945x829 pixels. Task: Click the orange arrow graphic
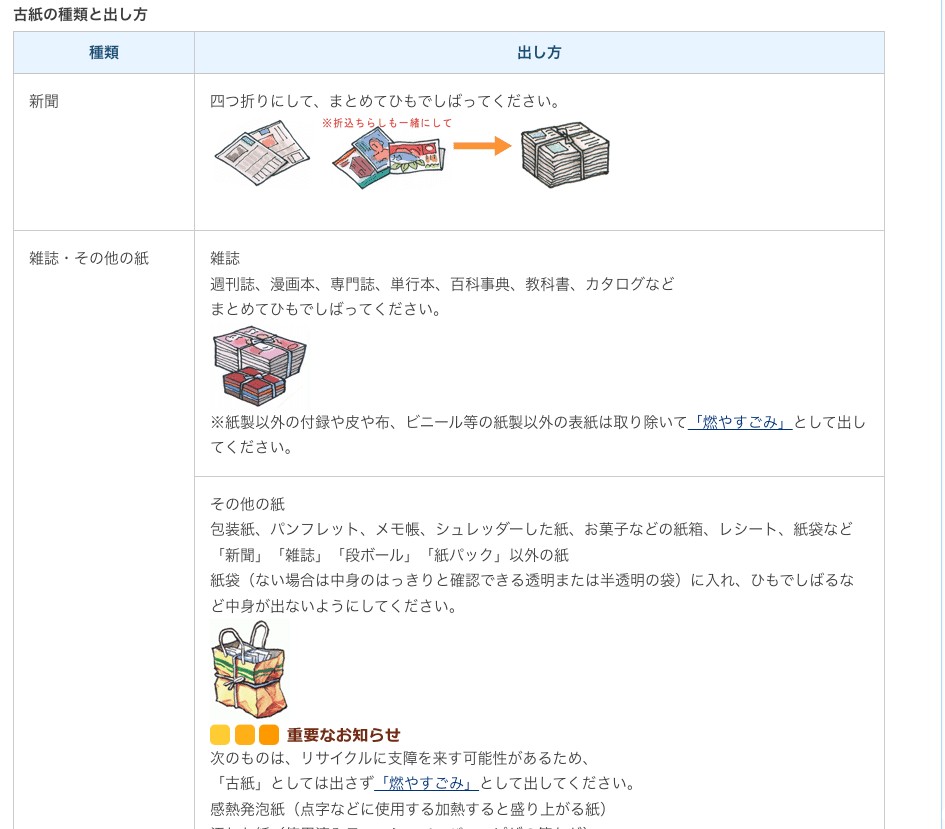click(482, 146)
